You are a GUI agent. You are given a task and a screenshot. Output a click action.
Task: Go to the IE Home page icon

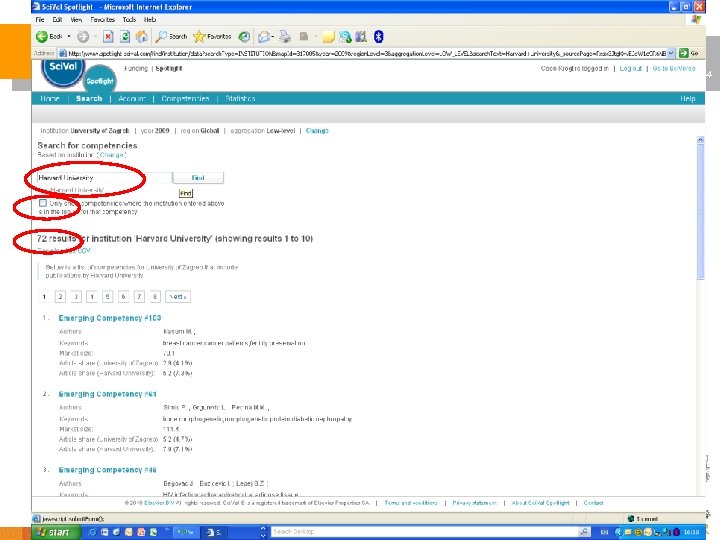point(142,36)
